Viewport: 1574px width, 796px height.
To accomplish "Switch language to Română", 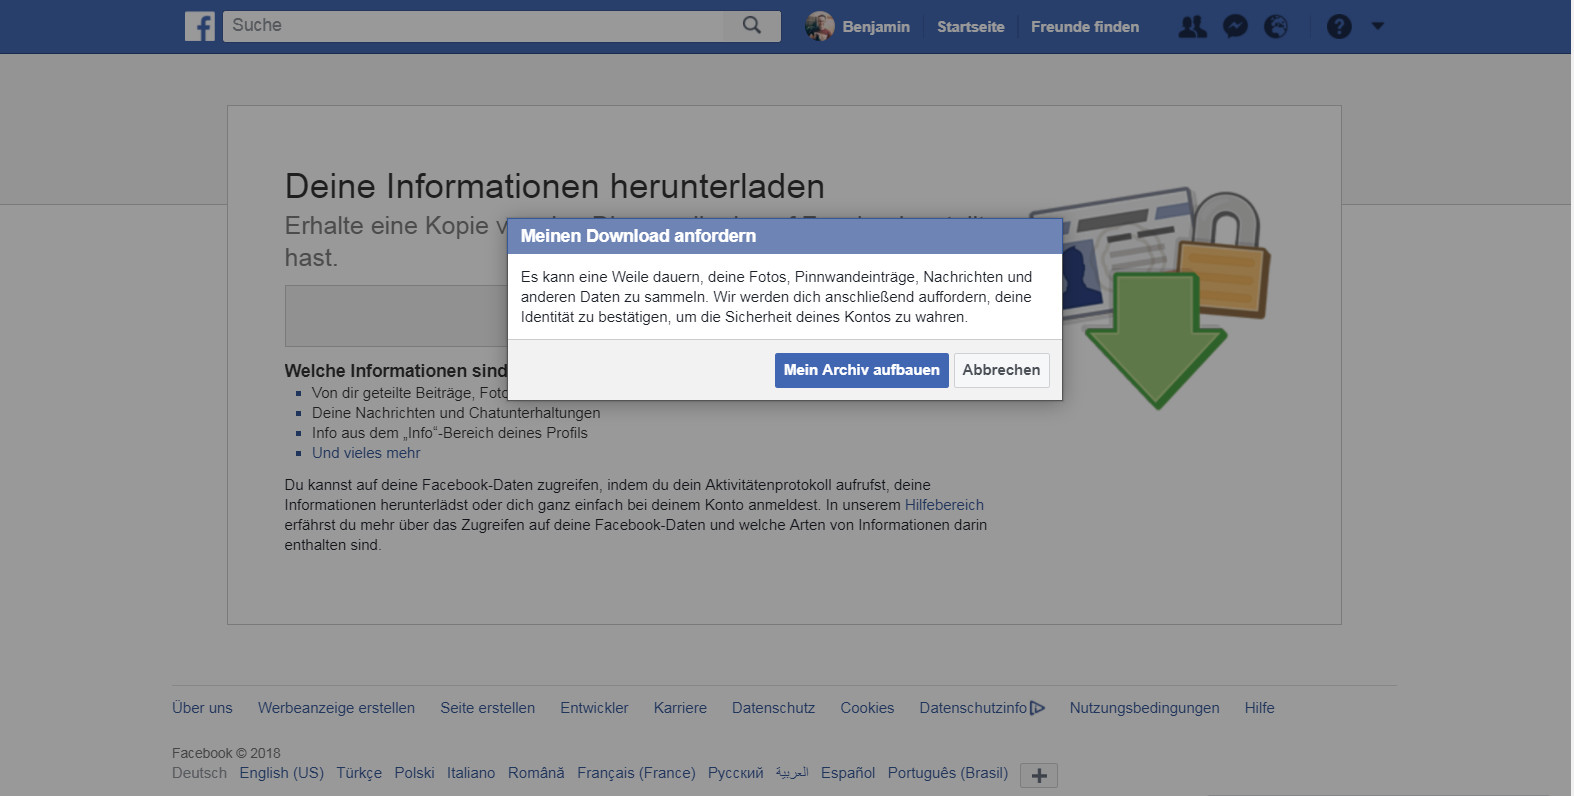I will (536, 773).
